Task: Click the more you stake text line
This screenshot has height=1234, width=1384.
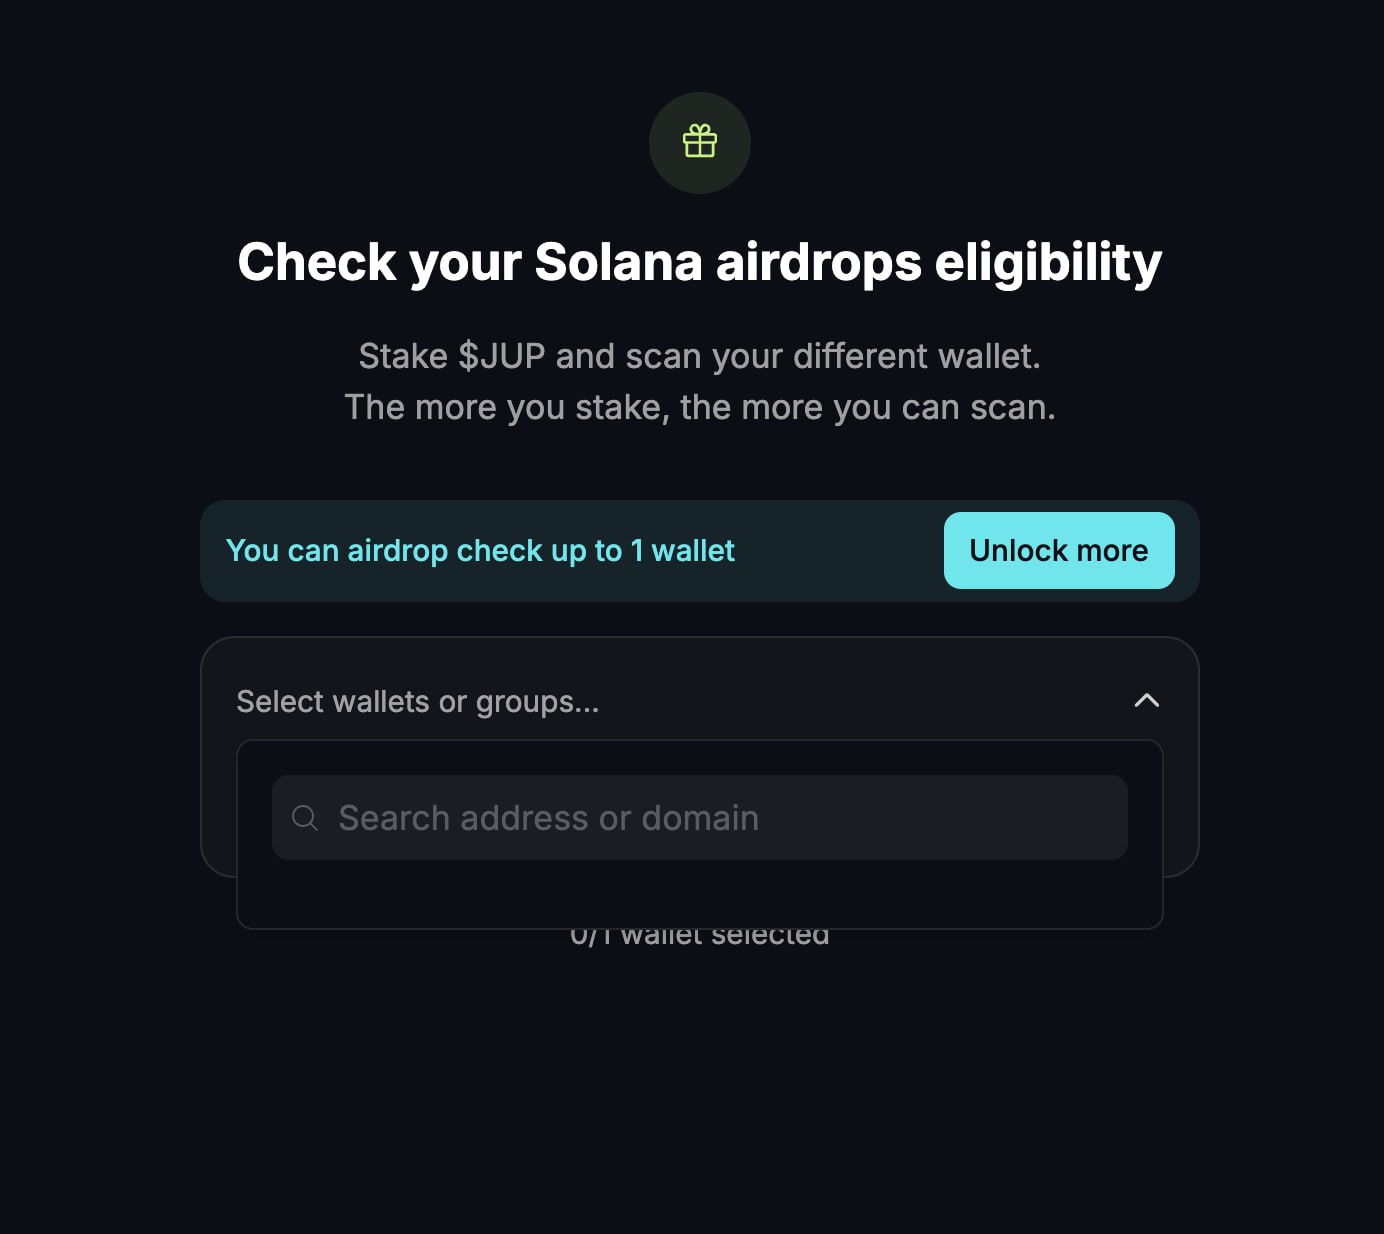Action: pos(700,408)
